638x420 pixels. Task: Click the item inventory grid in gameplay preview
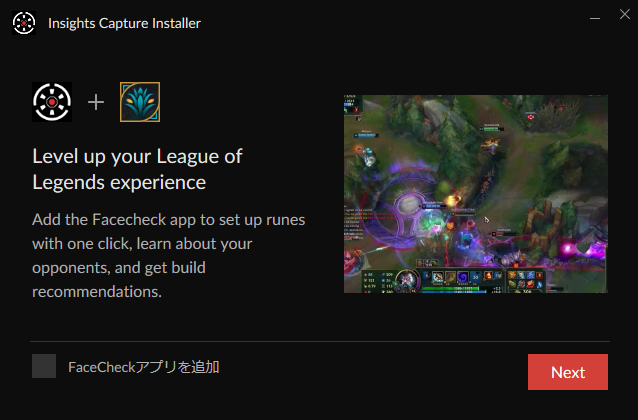pyautogui.click(x=527, y=282)
